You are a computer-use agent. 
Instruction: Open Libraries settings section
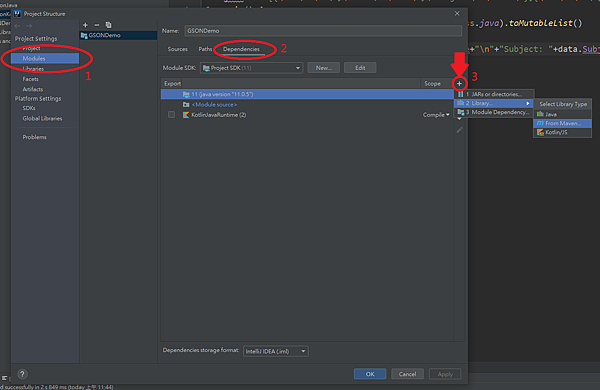(33, 69)
